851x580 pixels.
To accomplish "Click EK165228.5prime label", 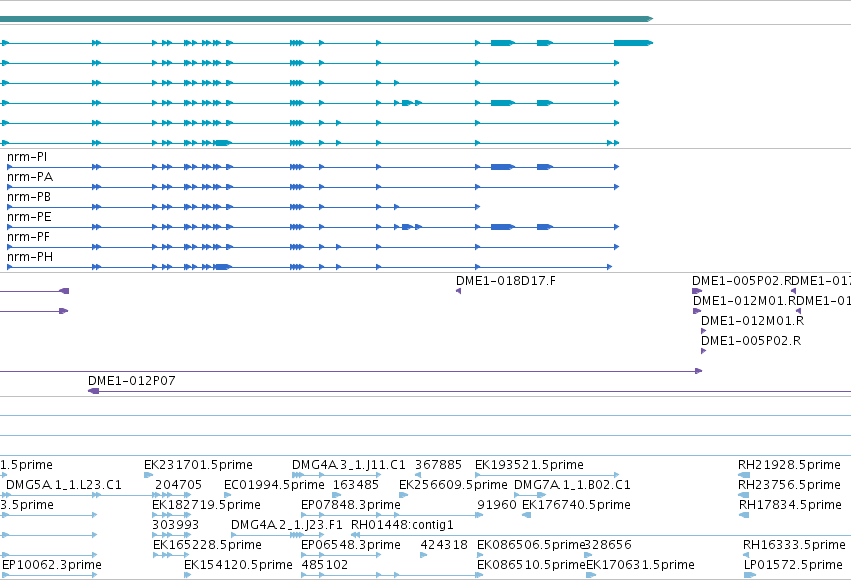I will [207, 545].
